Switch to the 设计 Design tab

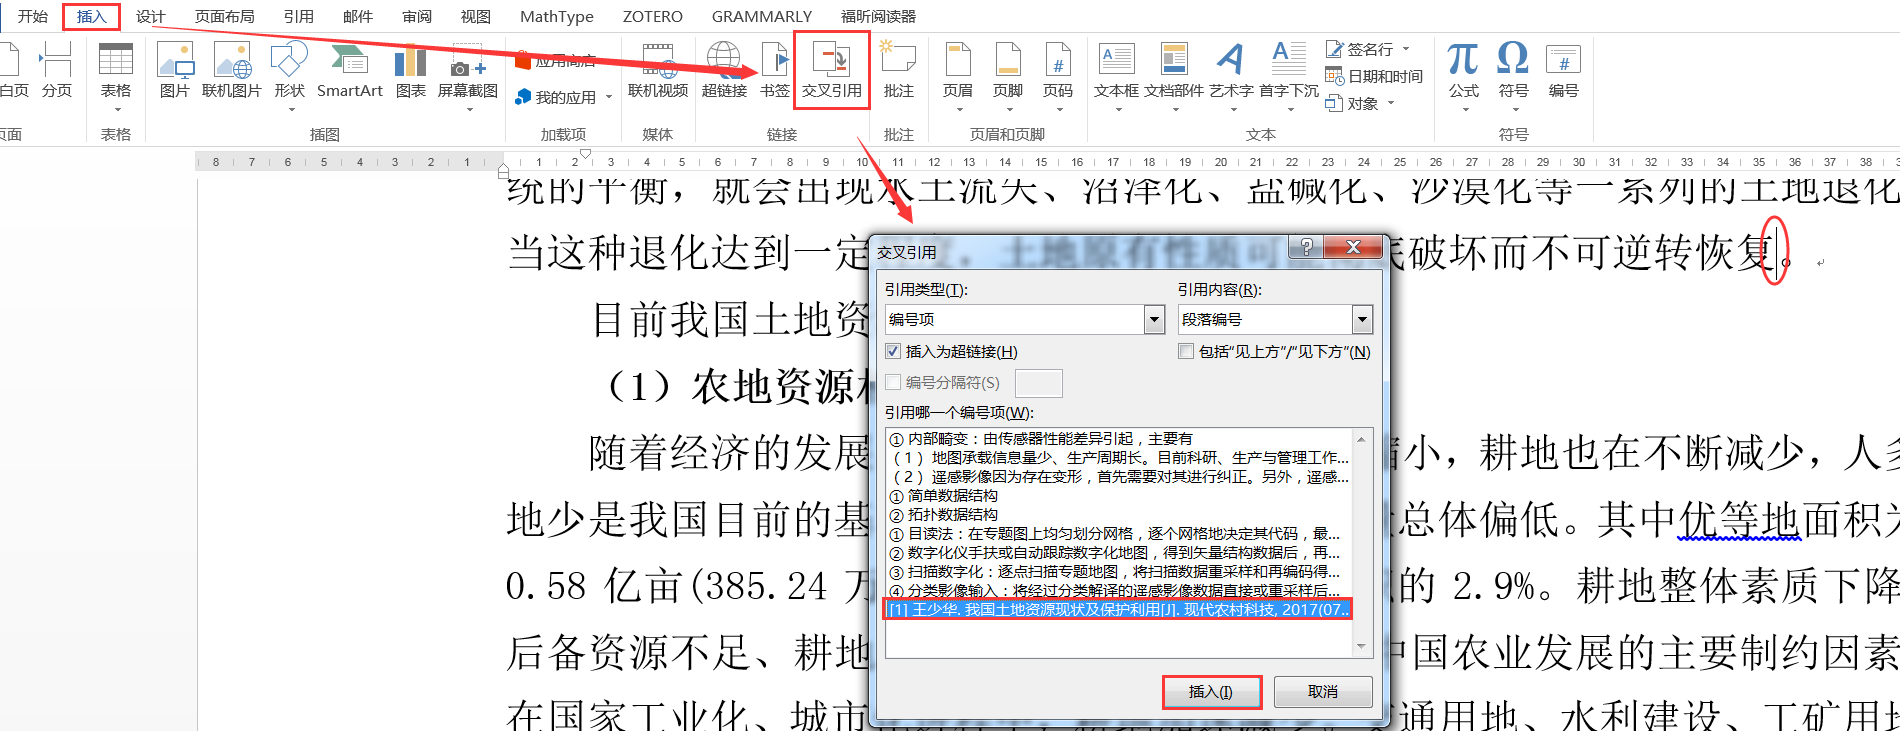tap(151, 16)
